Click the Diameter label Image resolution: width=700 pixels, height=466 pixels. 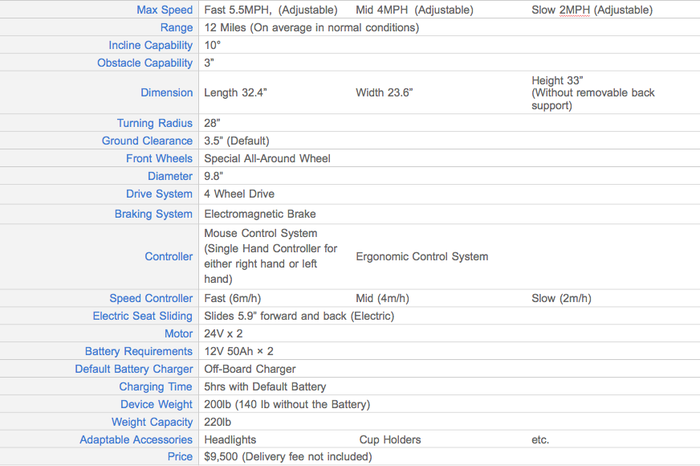point(170,176)
